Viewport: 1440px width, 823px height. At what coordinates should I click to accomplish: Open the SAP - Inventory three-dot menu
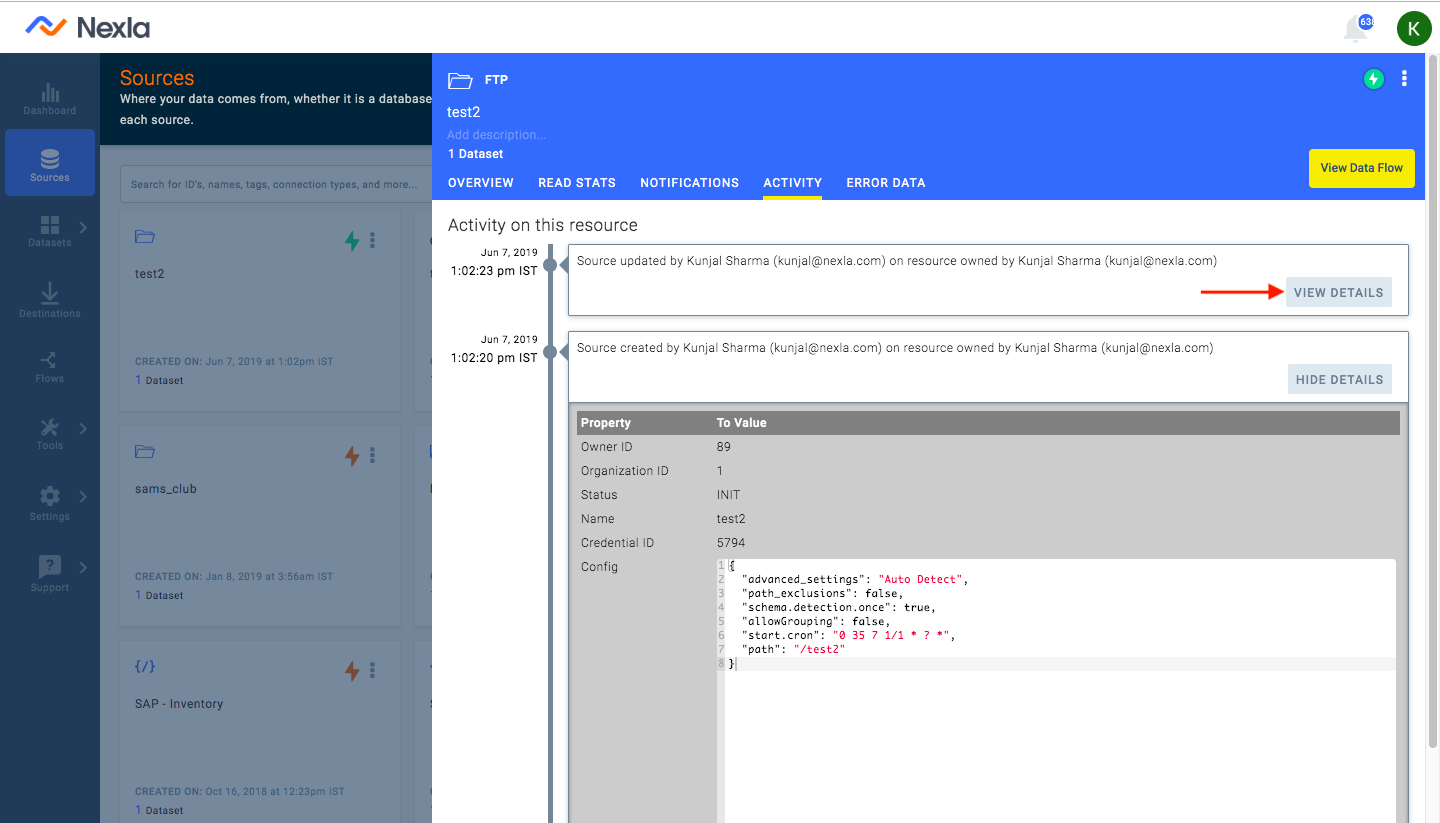pos(373,671)
